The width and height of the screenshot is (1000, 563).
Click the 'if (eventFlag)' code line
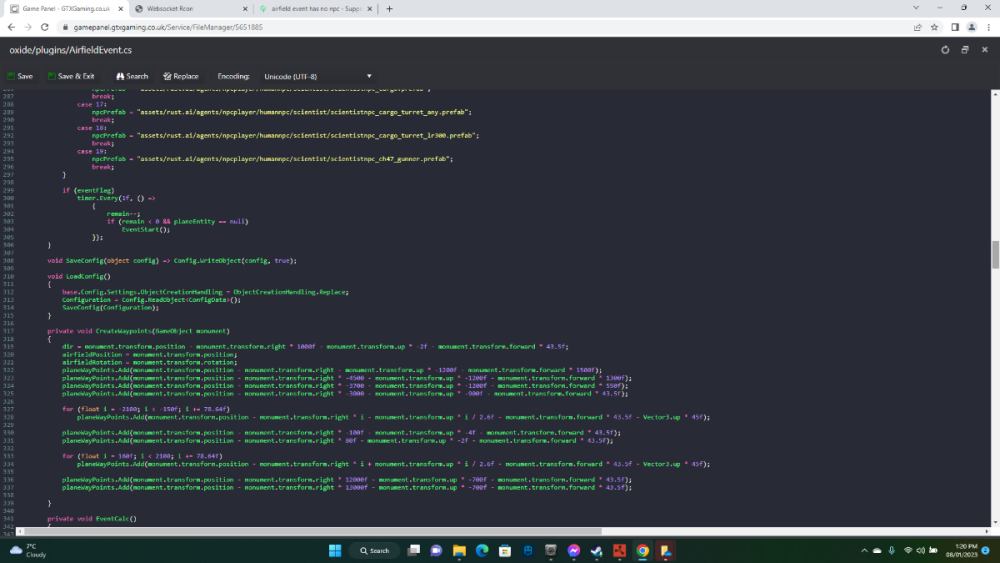click(x=88, y=190)
